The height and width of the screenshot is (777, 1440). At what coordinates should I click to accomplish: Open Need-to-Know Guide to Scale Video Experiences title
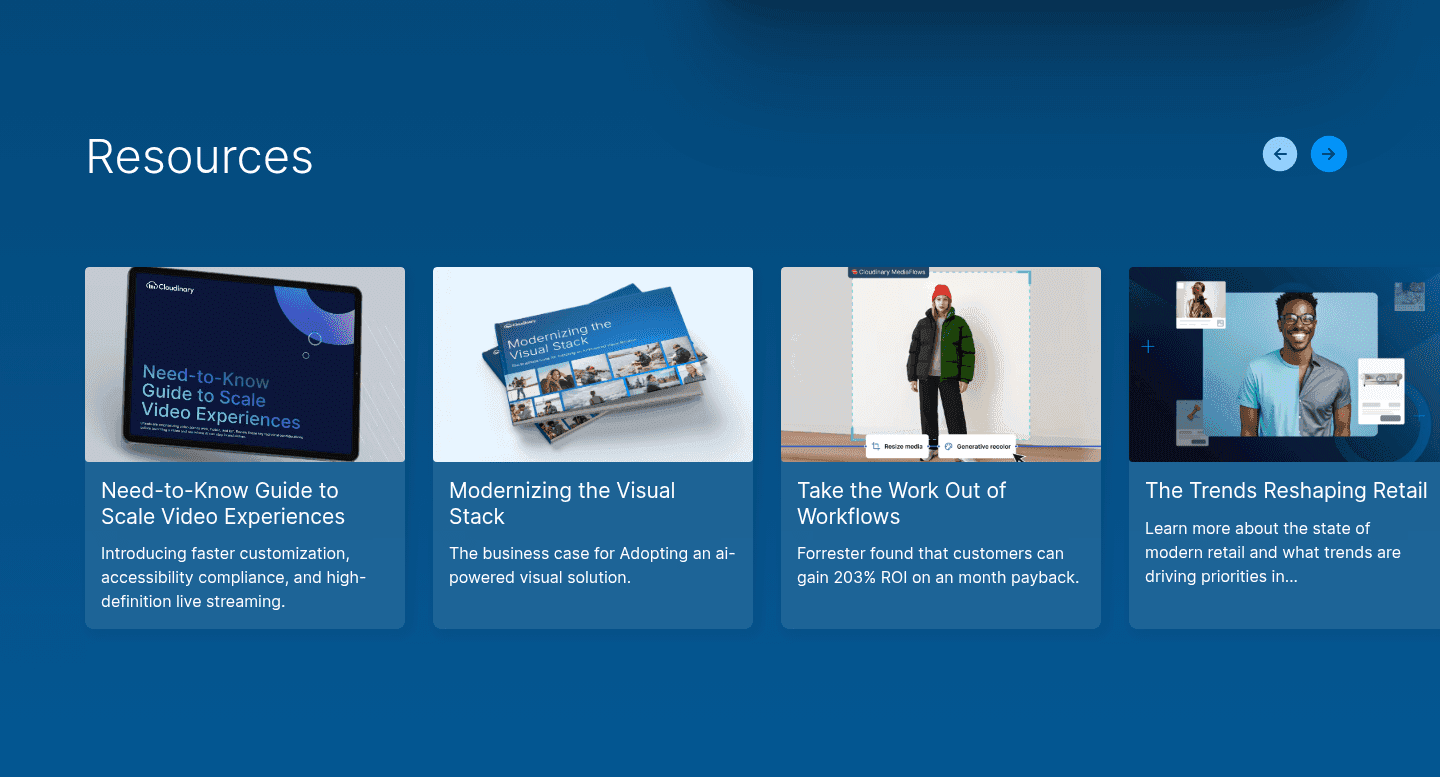223,504
